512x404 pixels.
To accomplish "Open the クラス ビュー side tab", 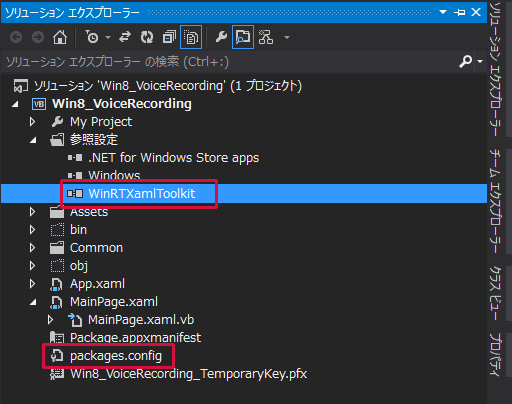I will [495, 293].
